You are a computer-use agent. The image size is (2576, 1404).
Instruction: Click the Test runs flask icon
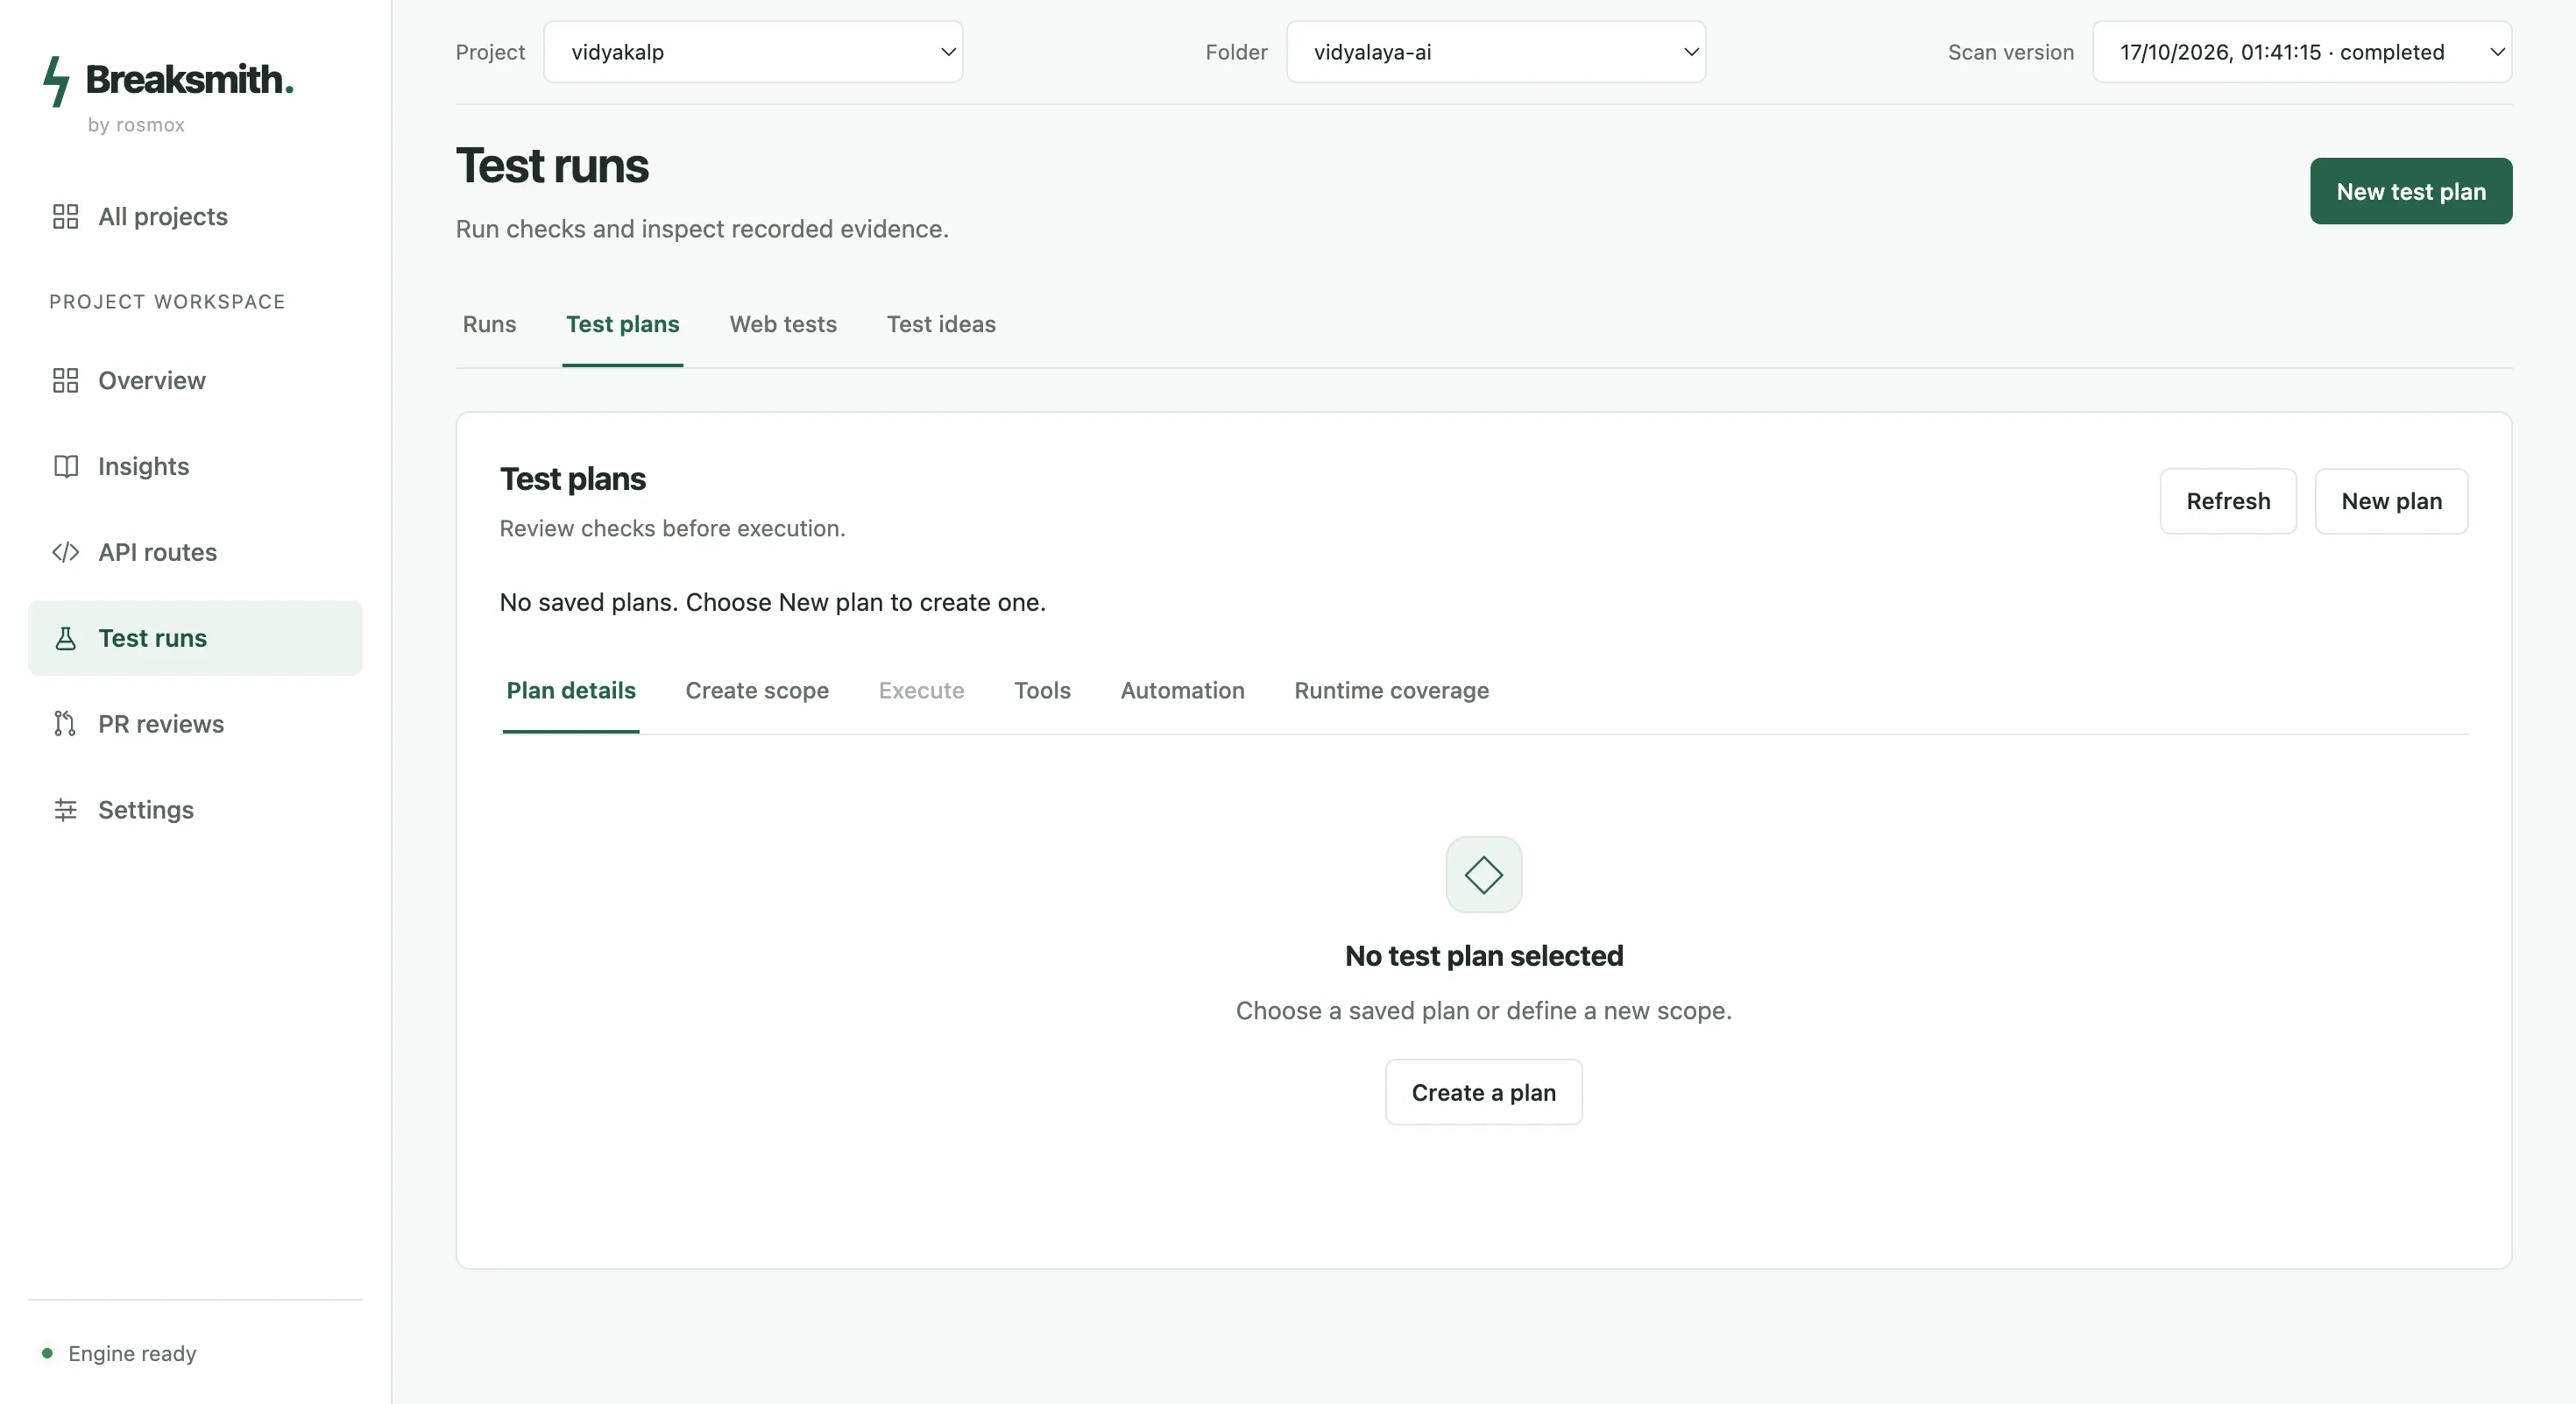click(x=65, y=639)
